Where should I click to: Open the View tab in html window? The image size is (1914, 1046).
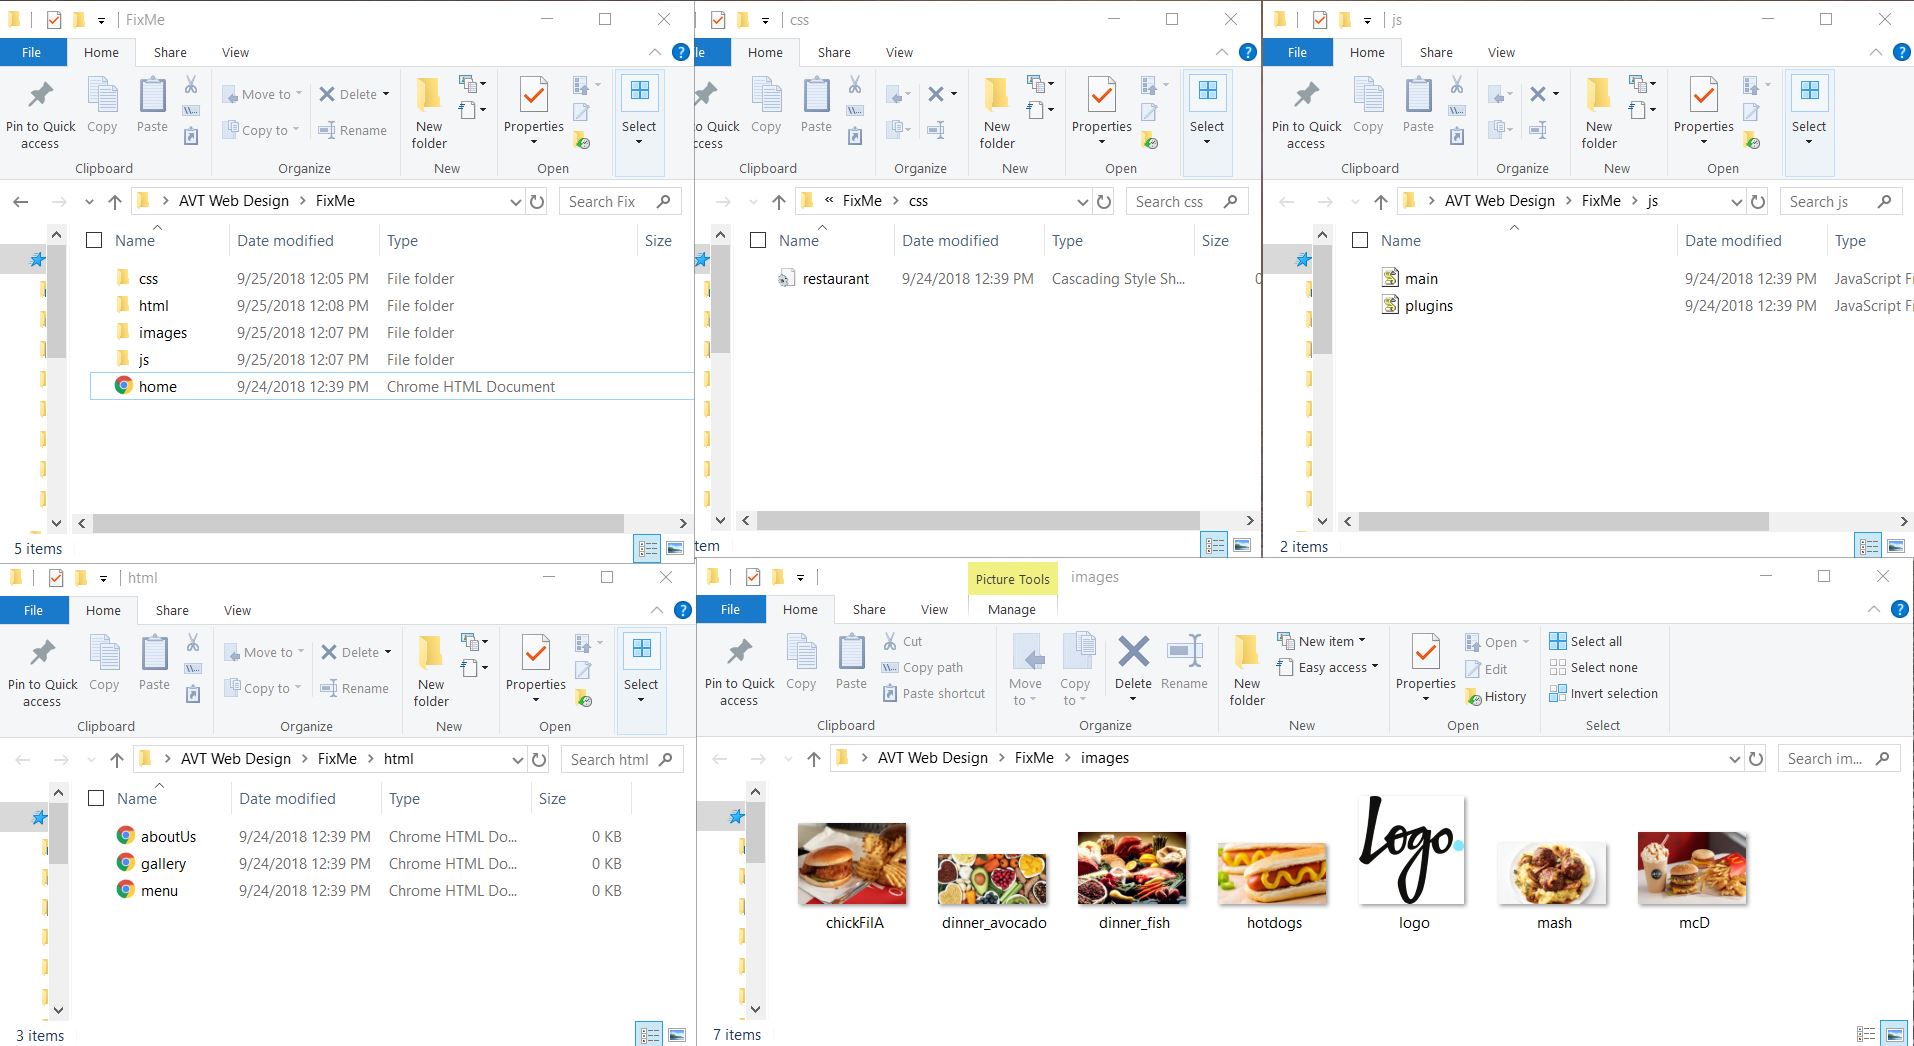click(237, 610)
